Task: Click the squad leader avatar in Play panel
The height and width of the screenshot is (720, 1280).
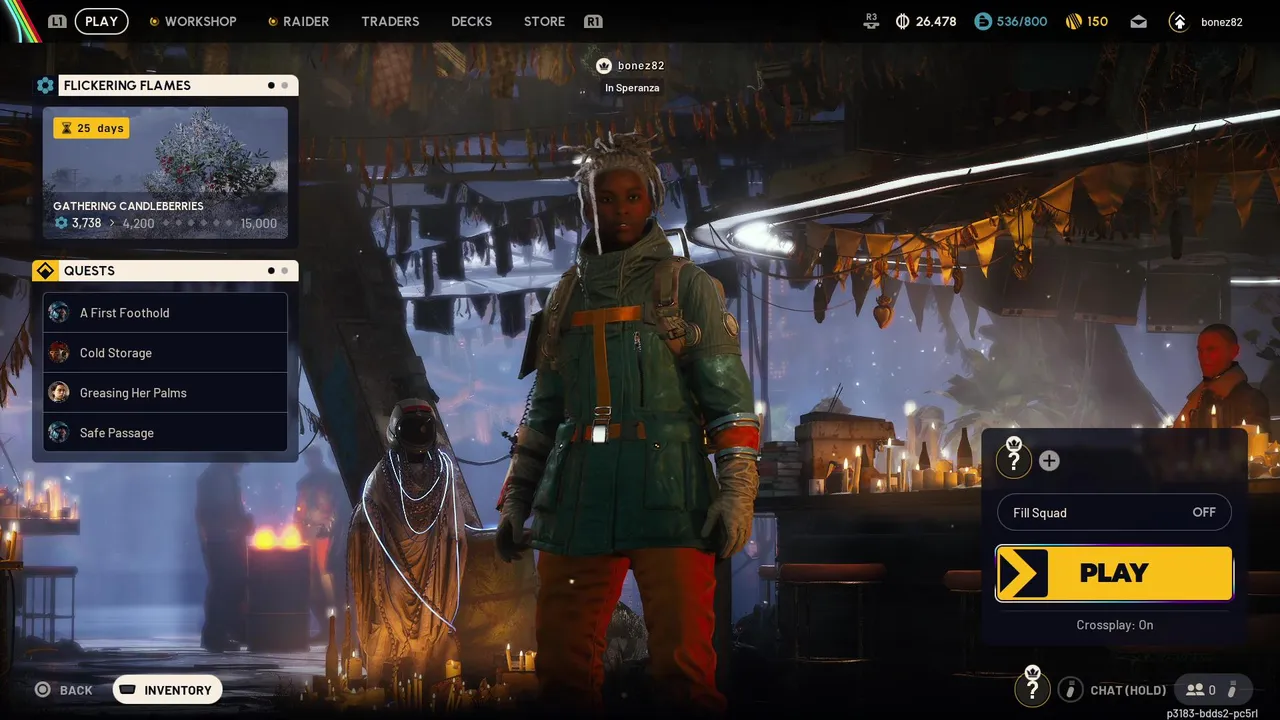Action: 1014,459
